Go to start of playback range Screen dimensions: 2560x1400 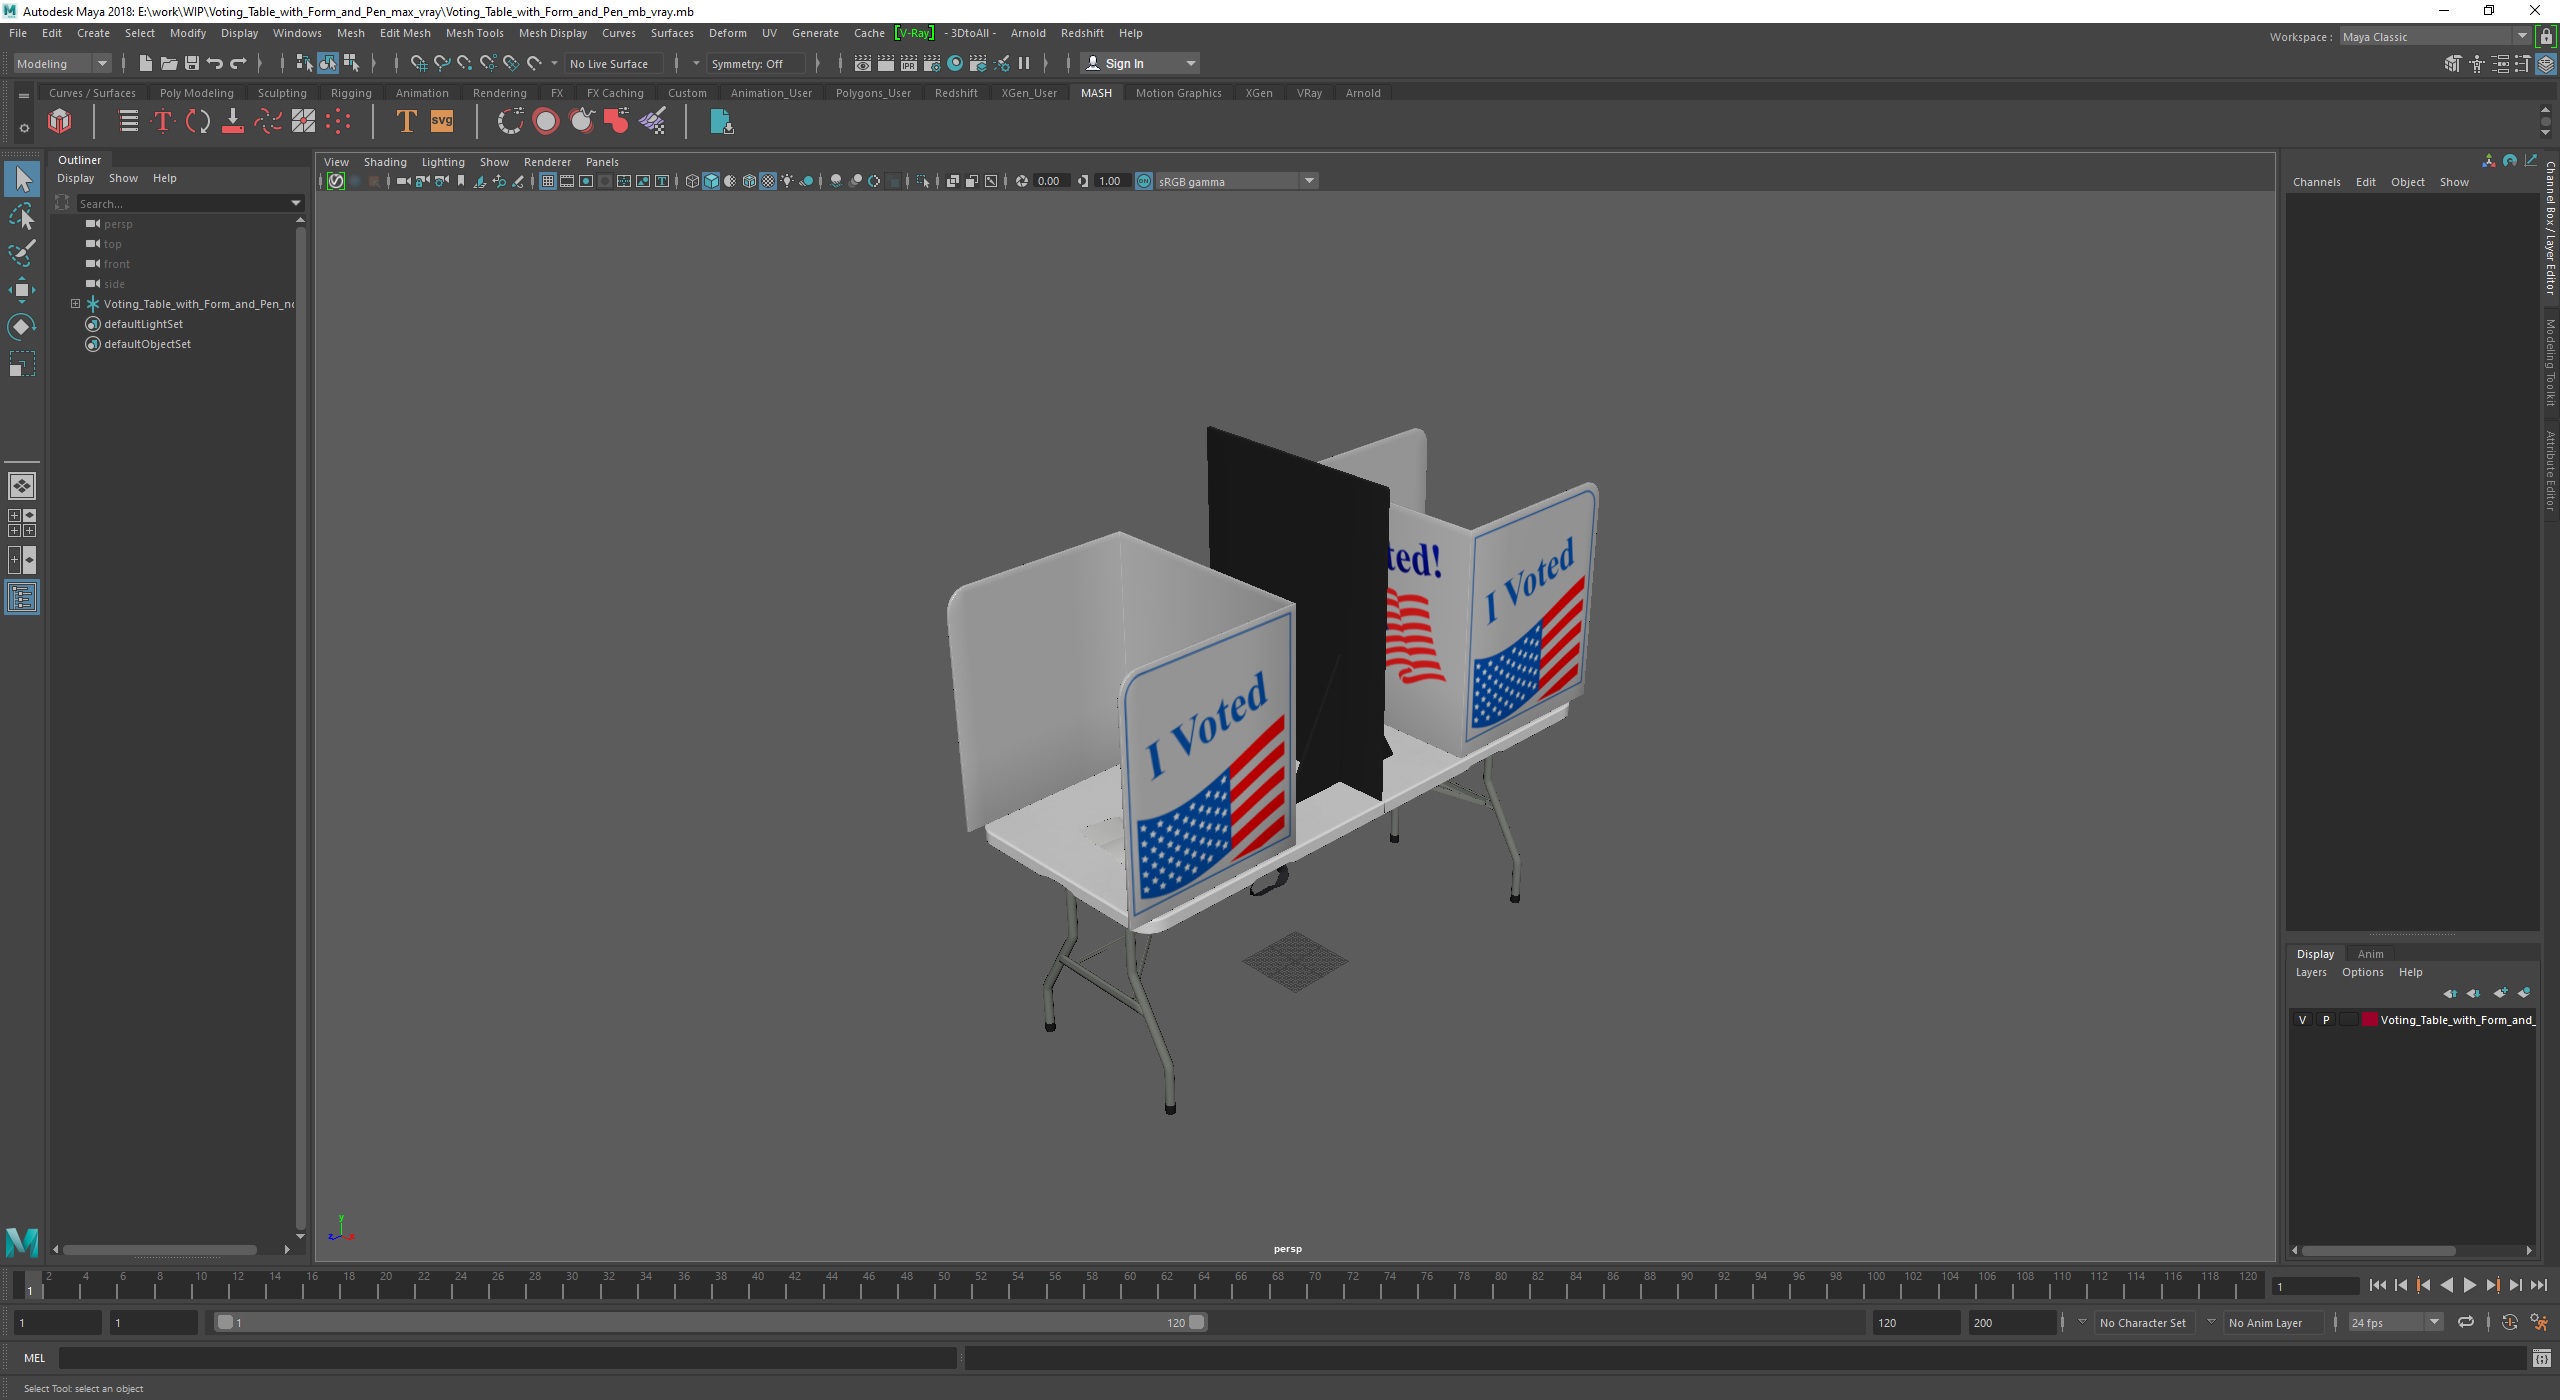(2377, 1286)
